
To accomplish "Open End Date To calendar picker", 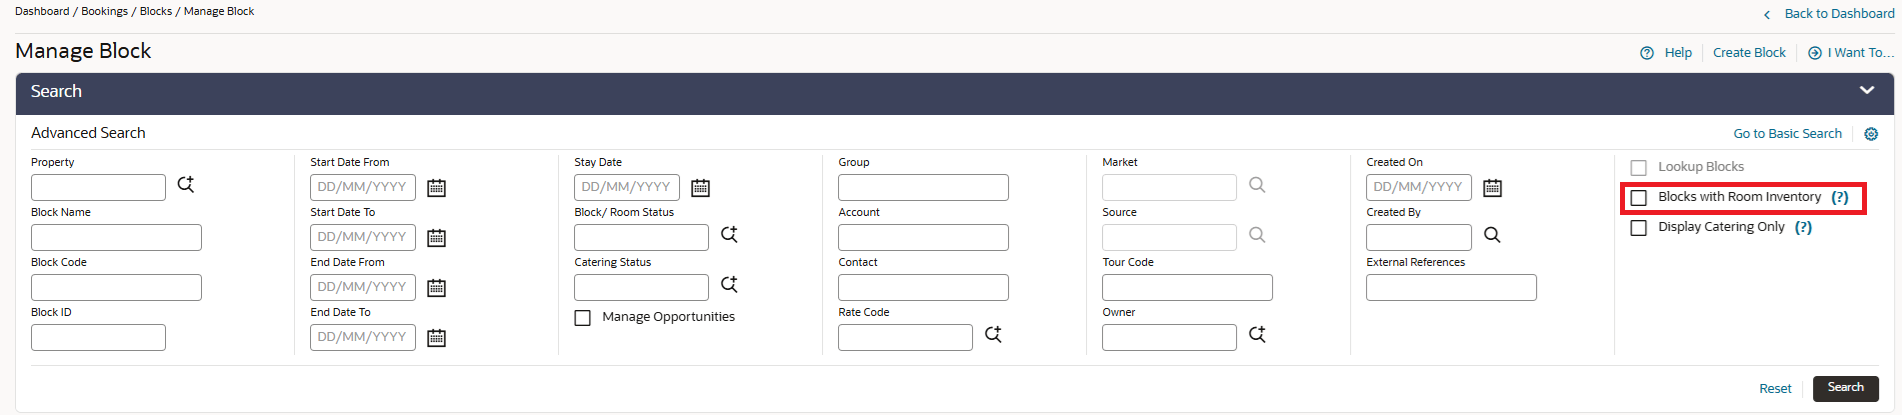I will tap(437, 338).
